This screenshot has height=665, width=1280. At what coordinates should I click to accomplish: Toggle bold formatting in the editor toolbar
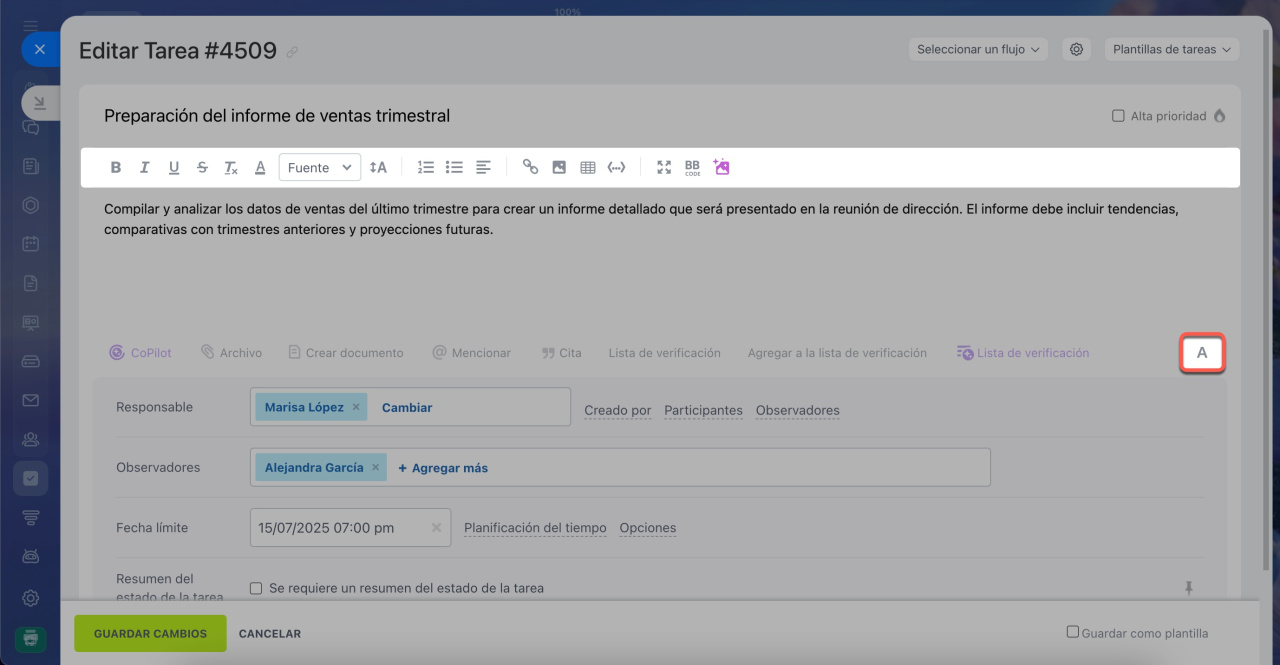pos(116,168)
